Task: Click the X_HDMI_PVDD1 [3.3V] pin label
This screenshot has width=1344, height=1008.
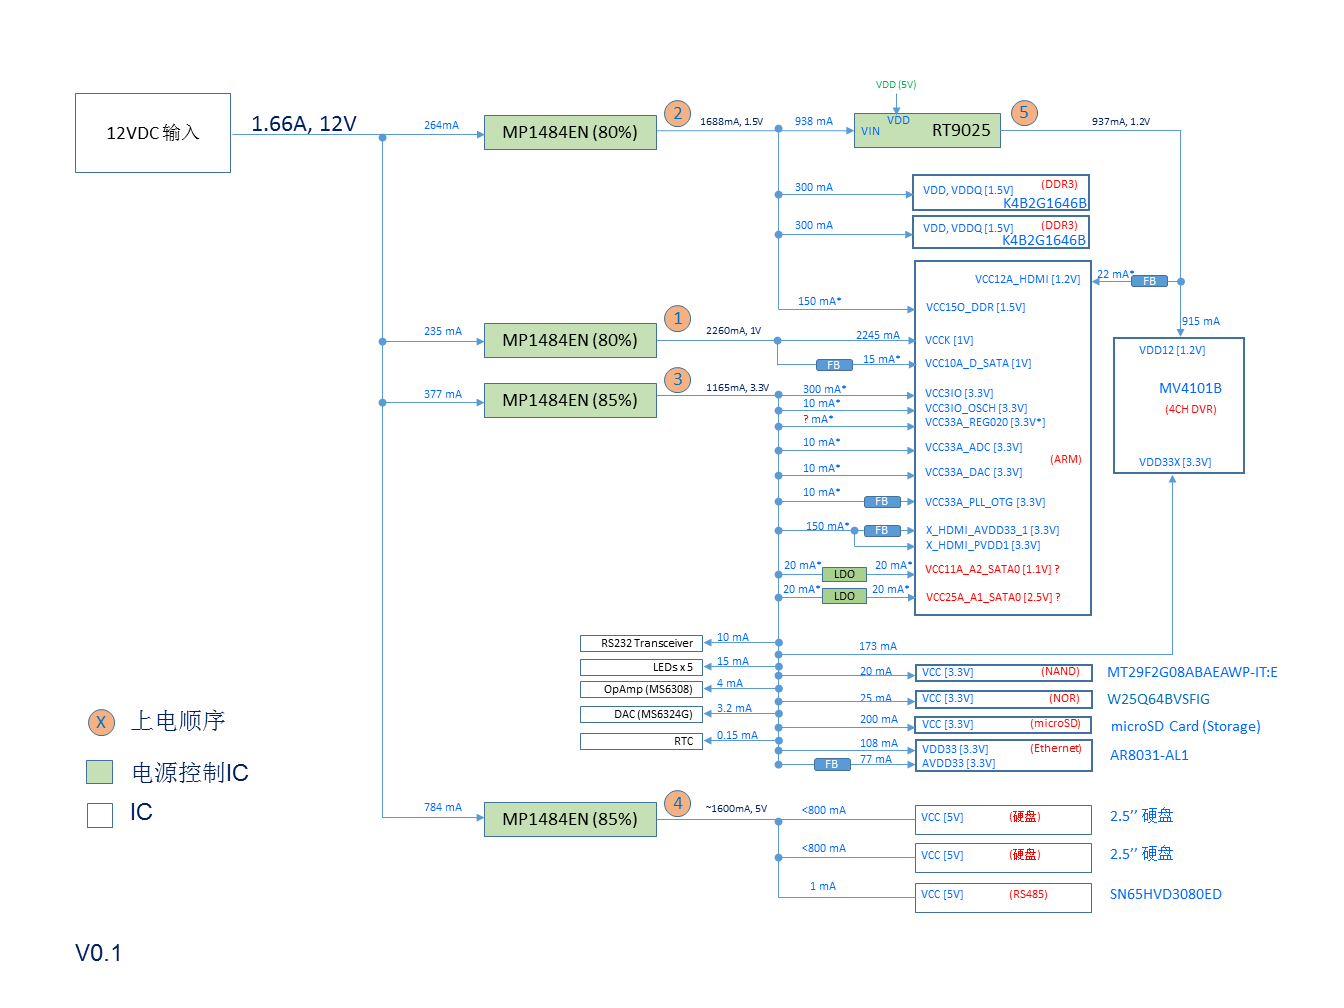Action: pos(983,545)
